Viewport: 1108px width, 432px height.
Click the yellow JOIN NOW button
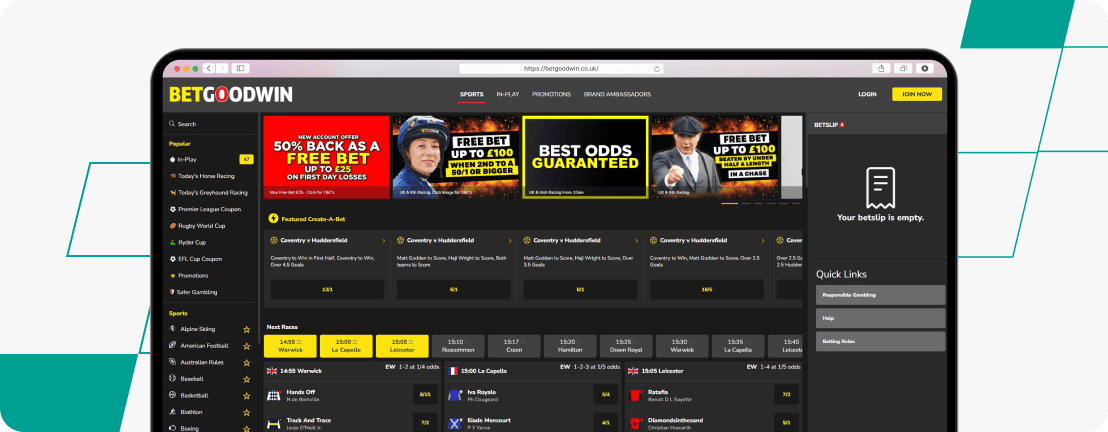coord(917,94)
